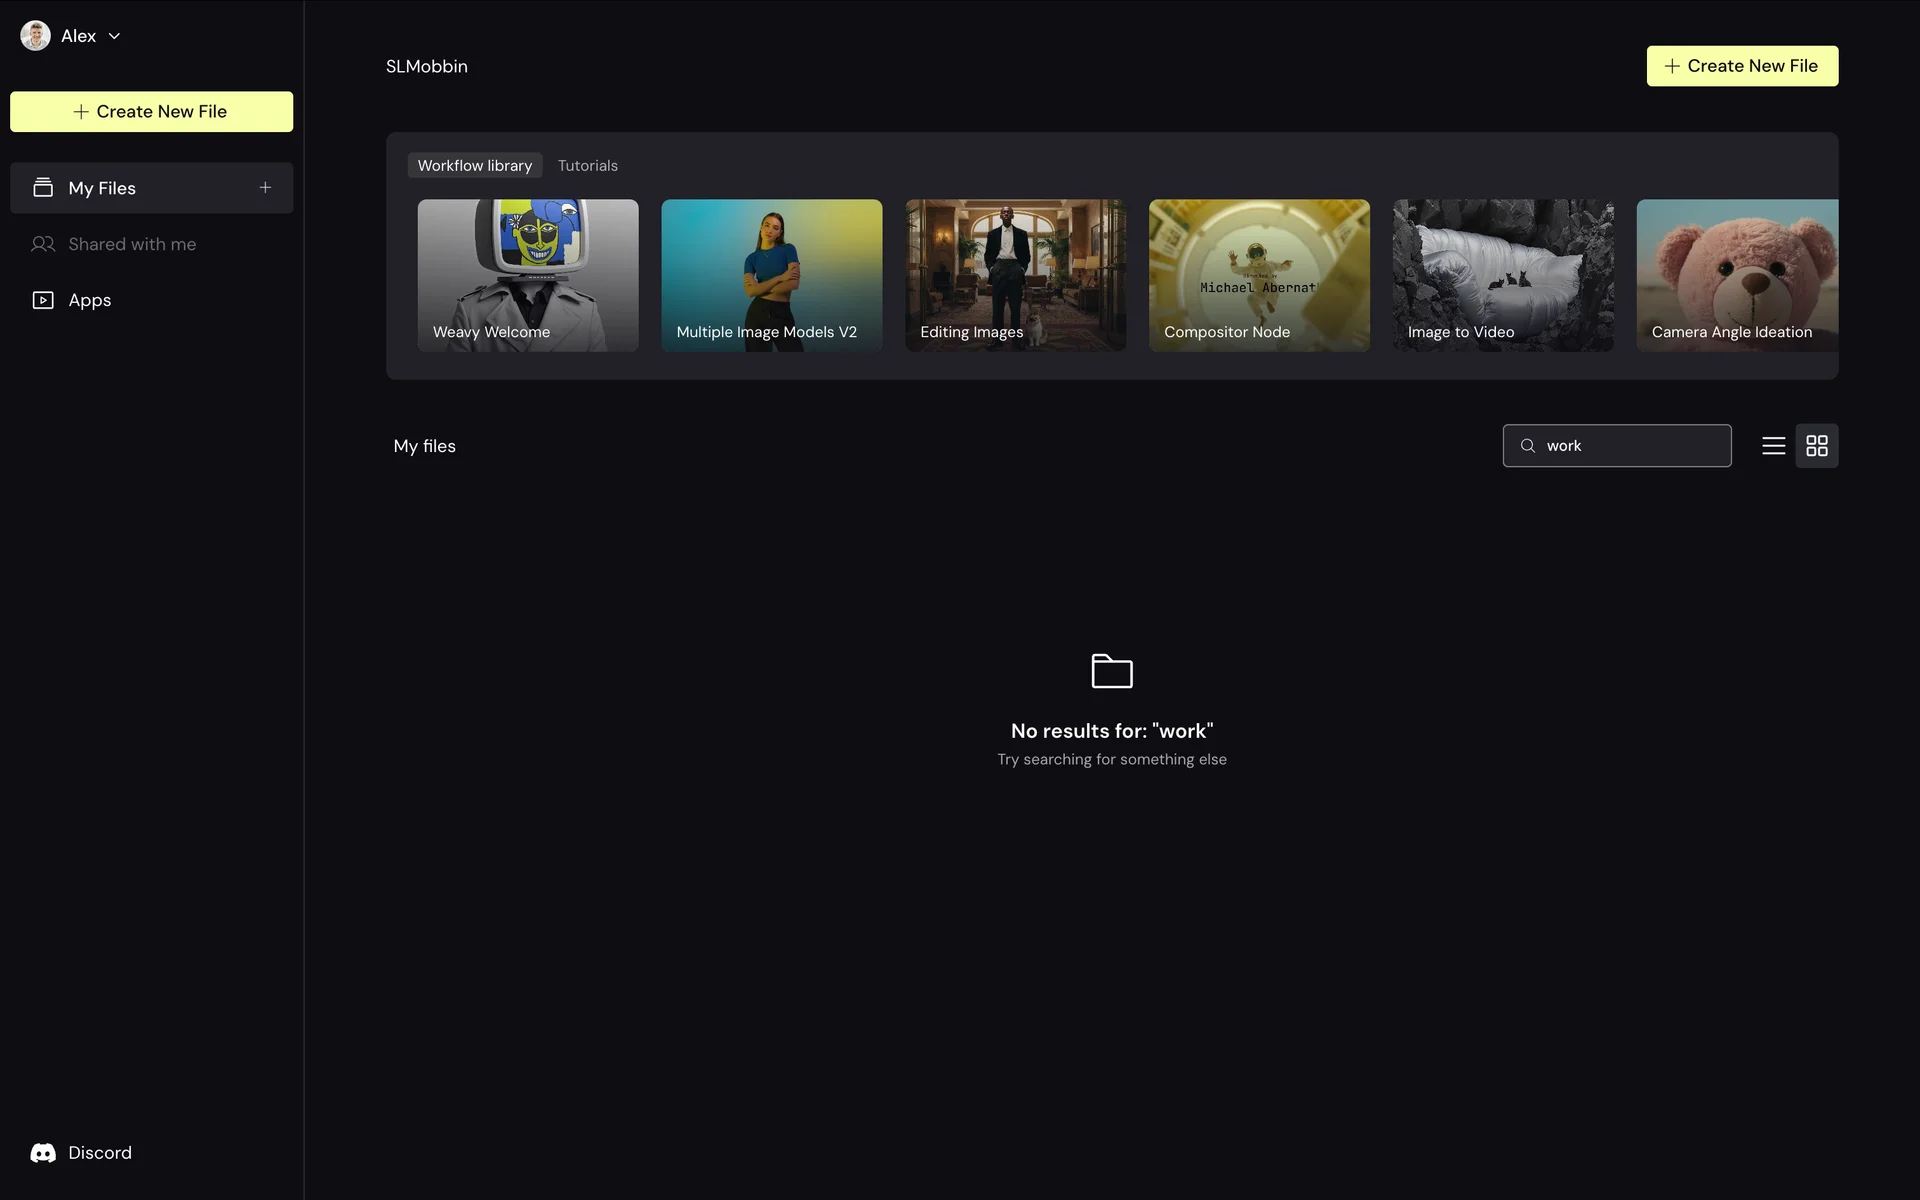
Task: Open Multiple Image Models V2 workflow
Action: 771,275
